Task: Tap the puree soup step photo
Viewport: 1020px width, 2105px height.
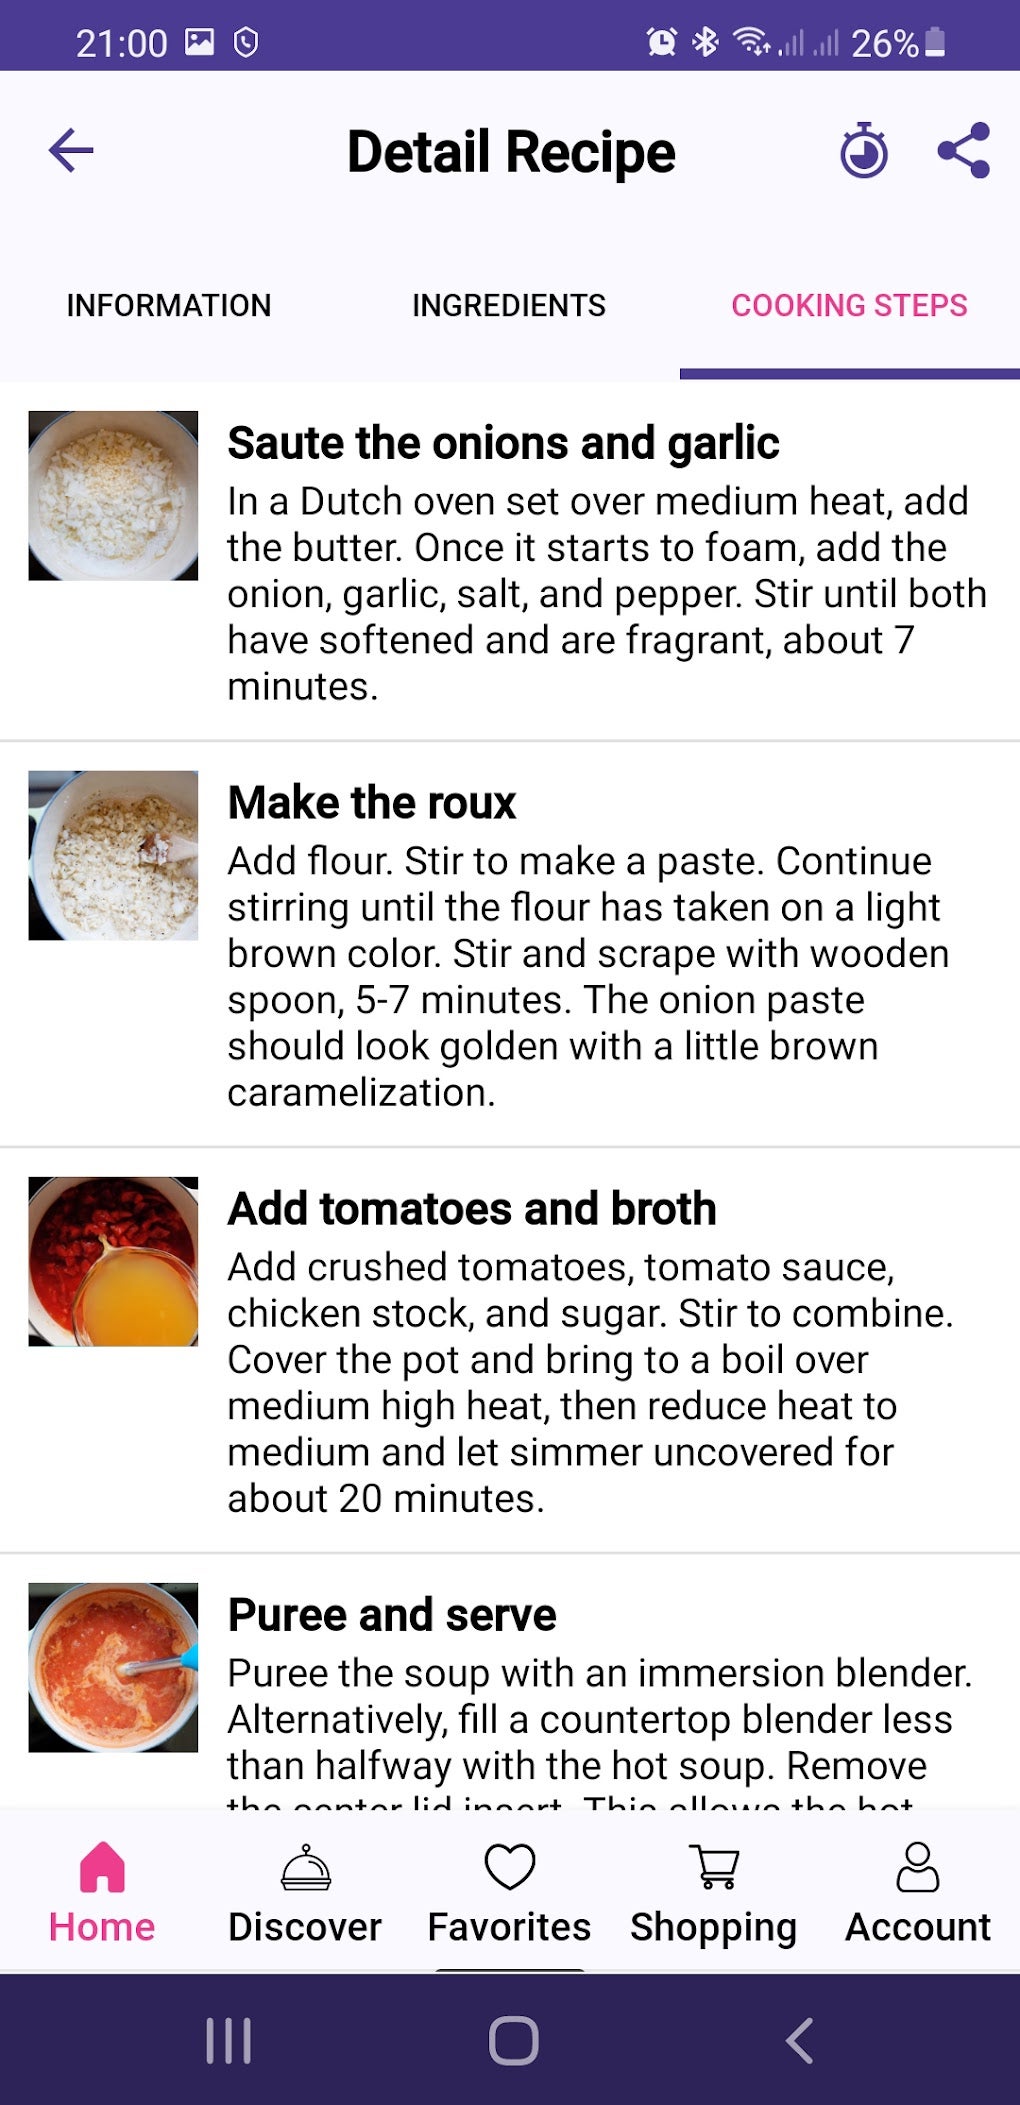Action: coord(113,1667)
